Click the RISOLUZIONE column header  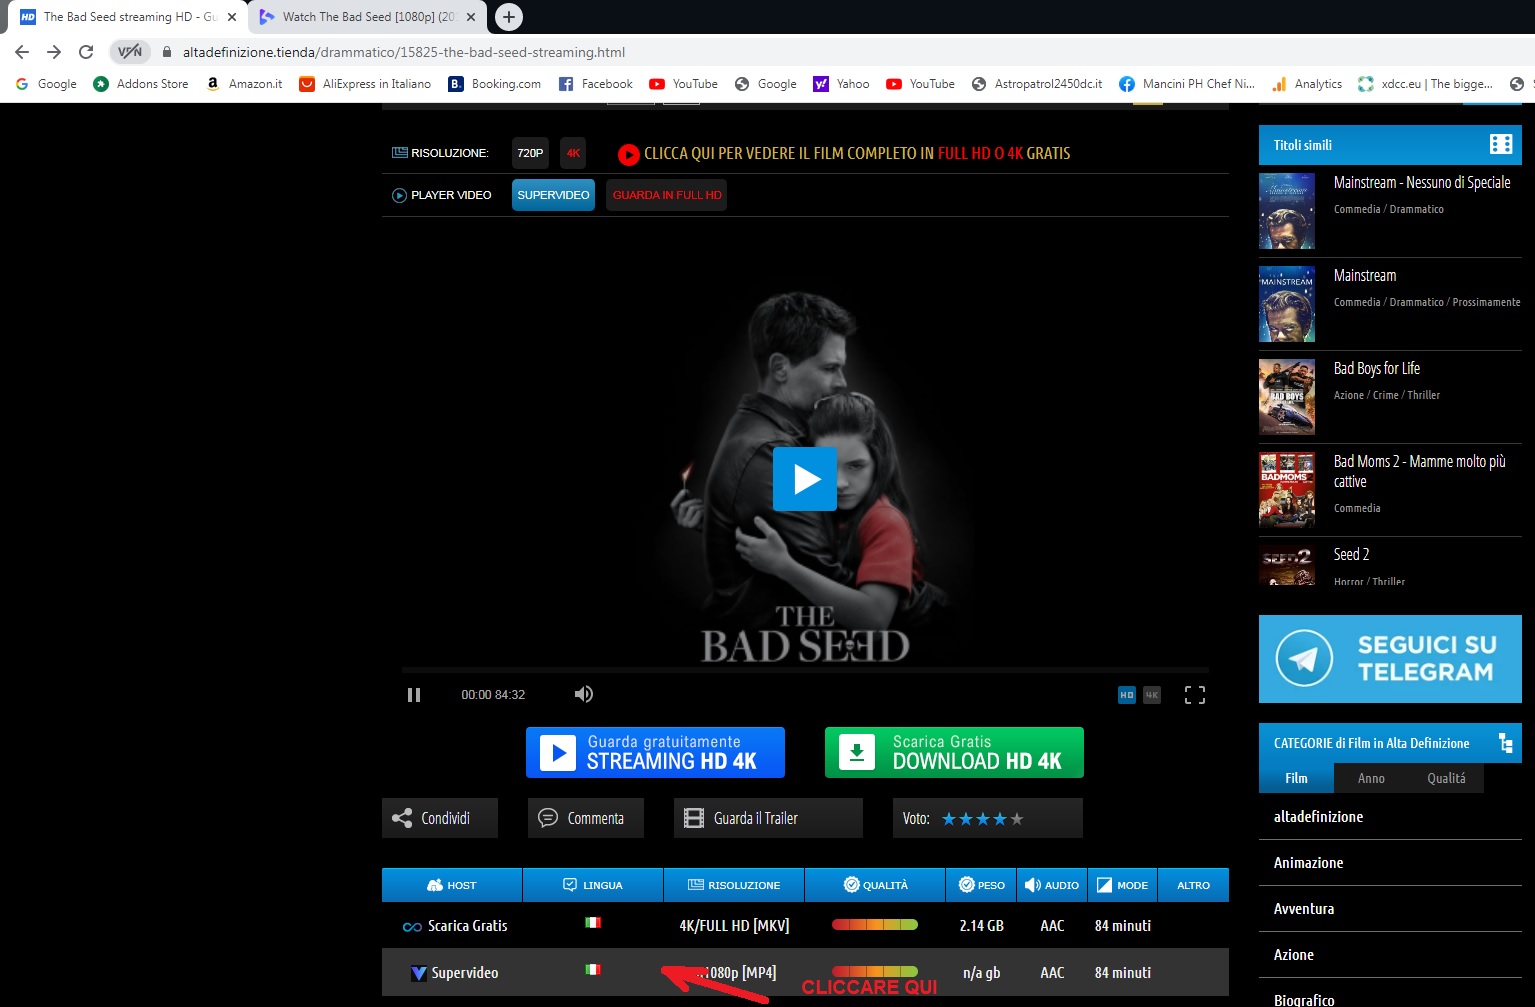point(734,885)
